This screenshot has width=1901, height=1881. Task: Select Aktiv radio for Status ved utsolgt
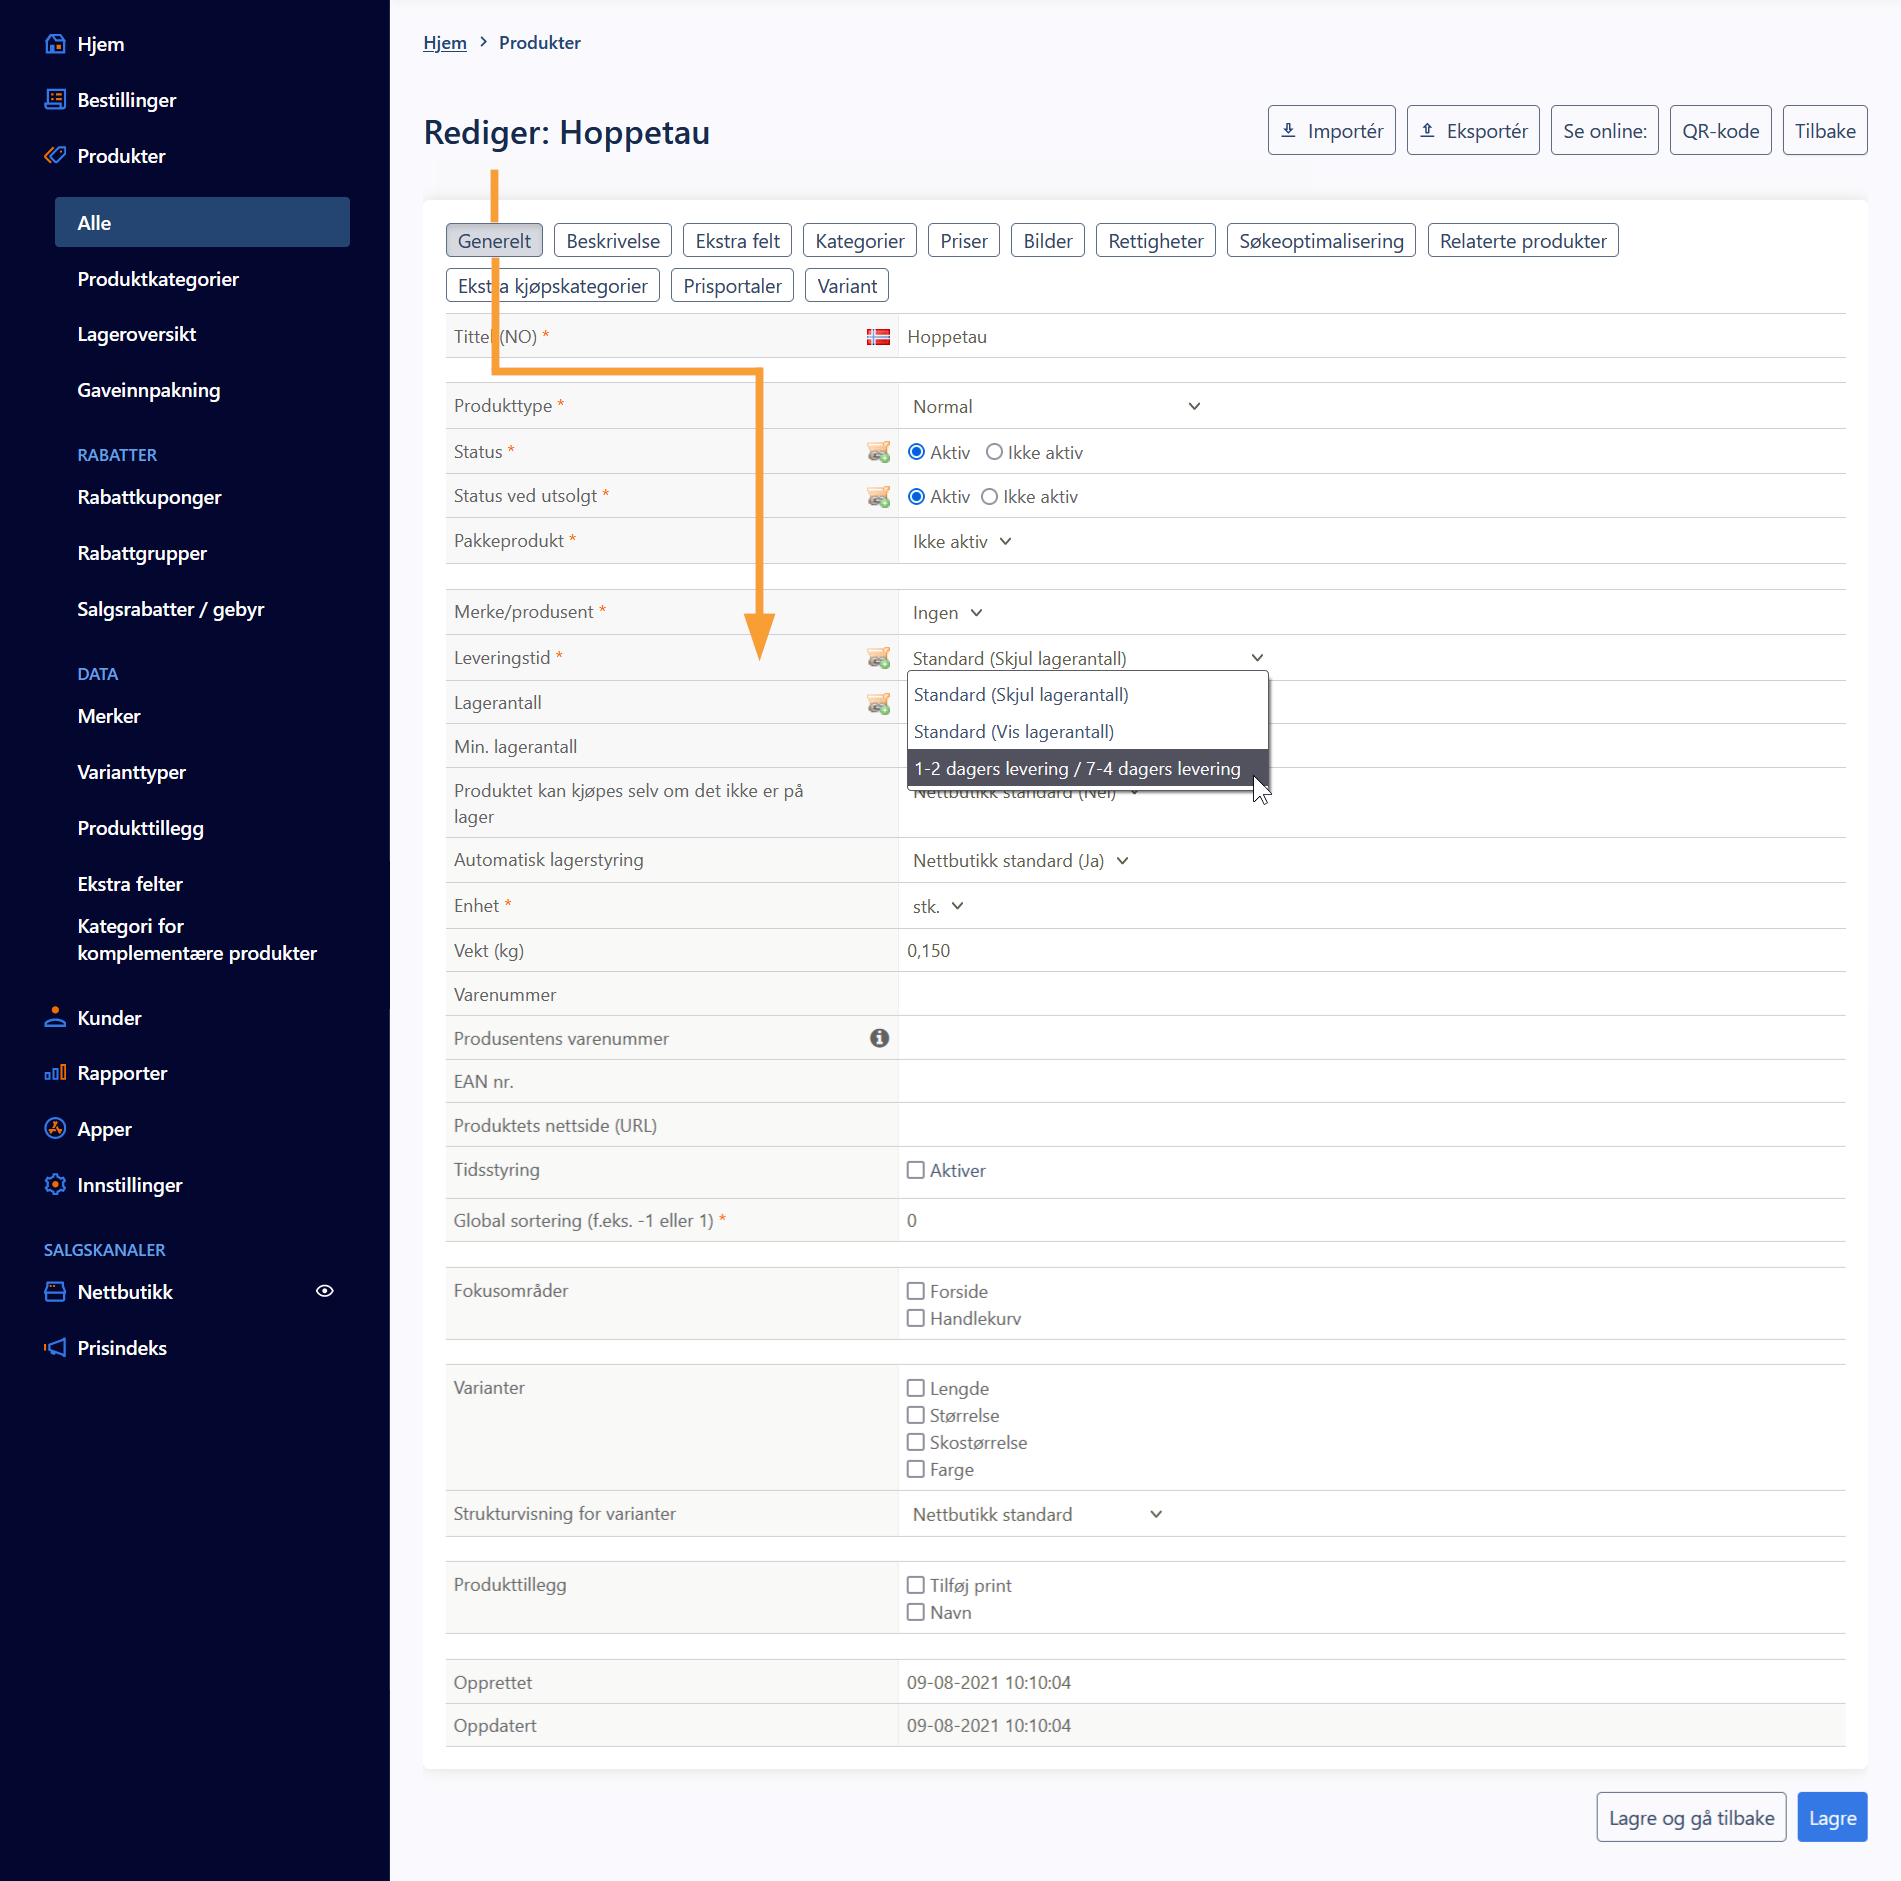[x=916, y=496]
